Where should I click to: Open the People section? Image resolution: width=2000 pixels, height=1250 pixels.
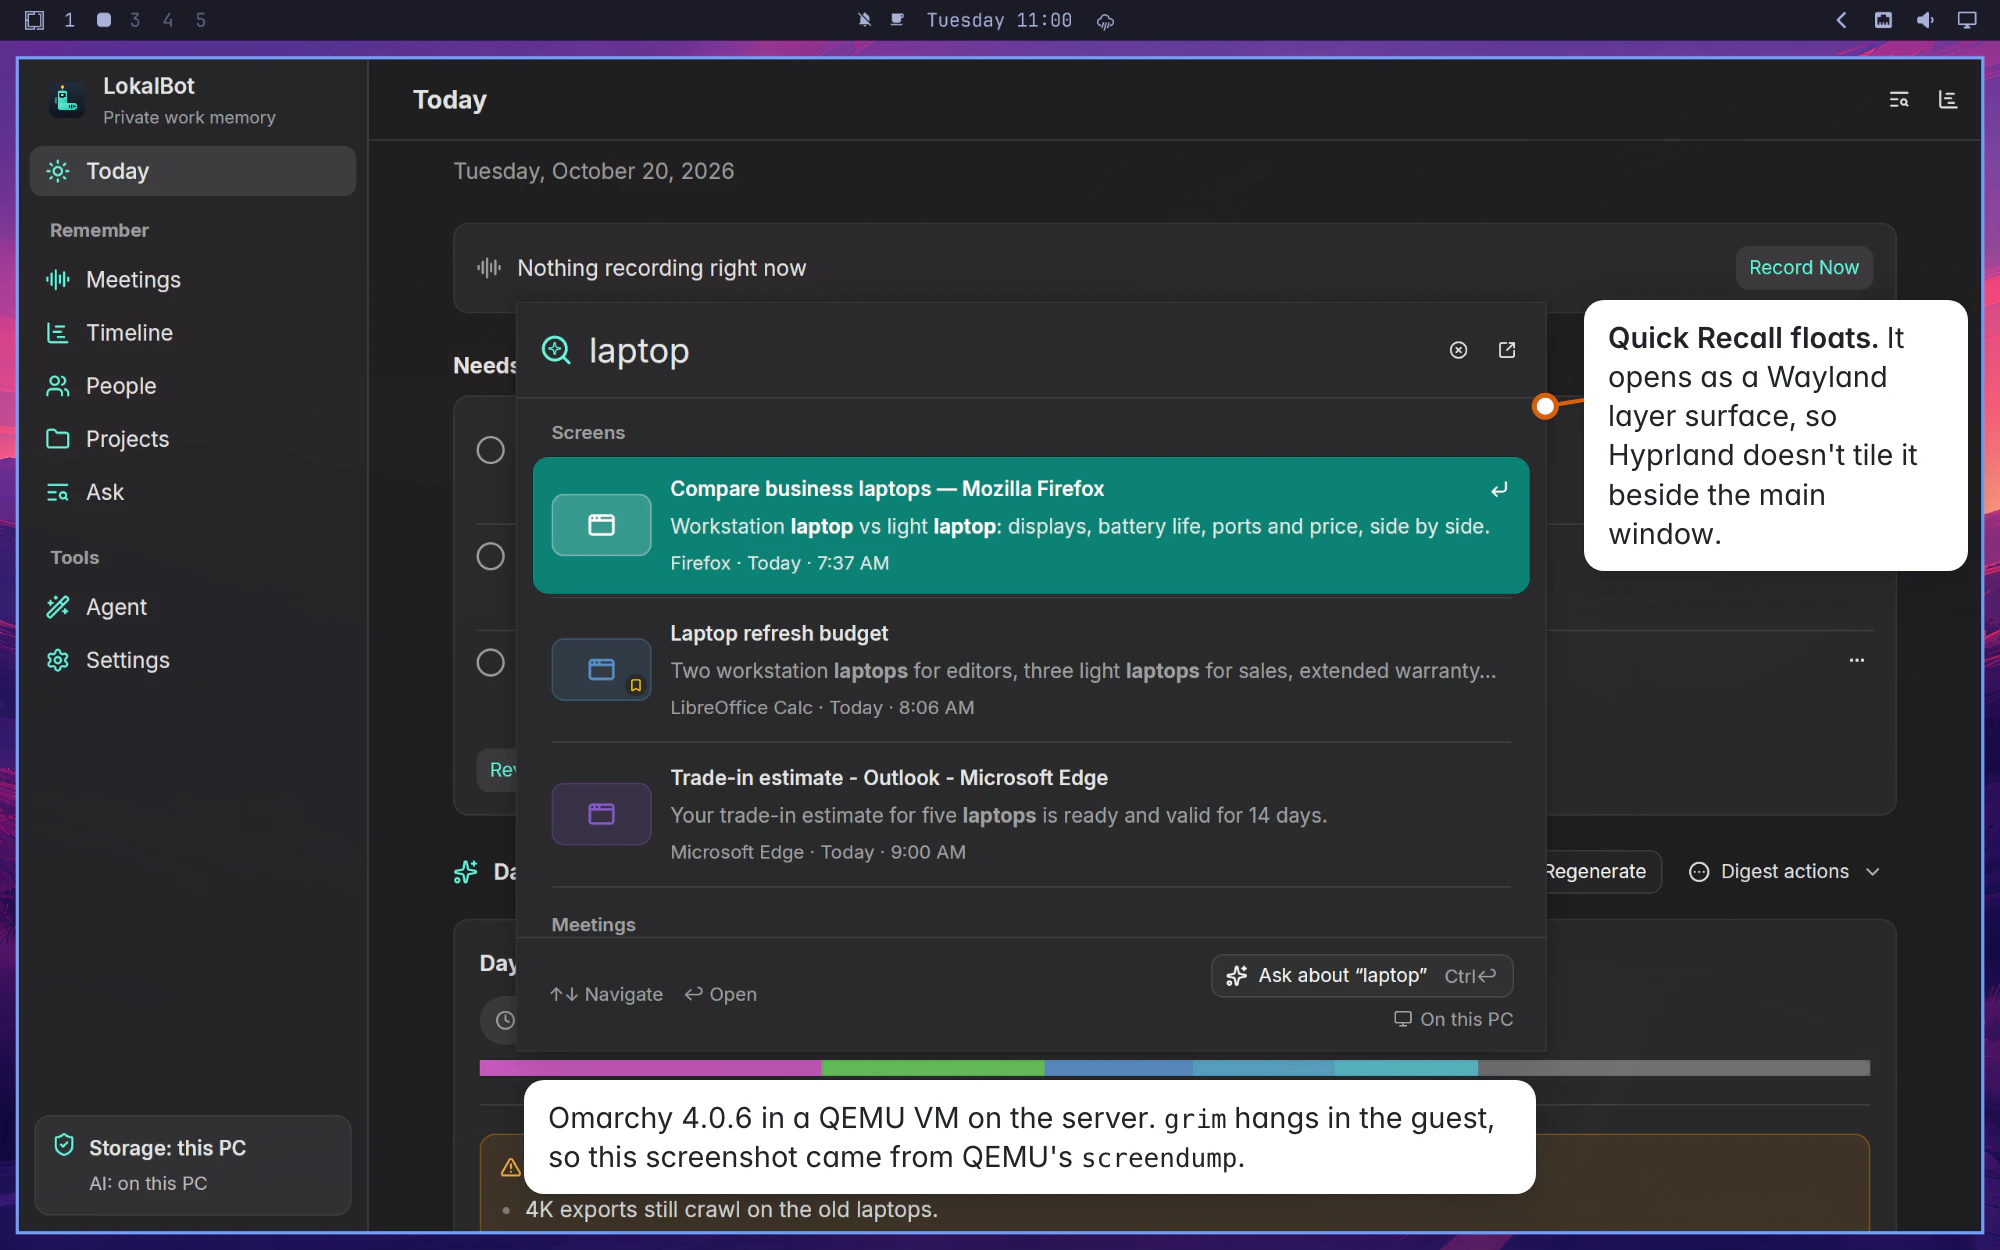click(192, 386)
